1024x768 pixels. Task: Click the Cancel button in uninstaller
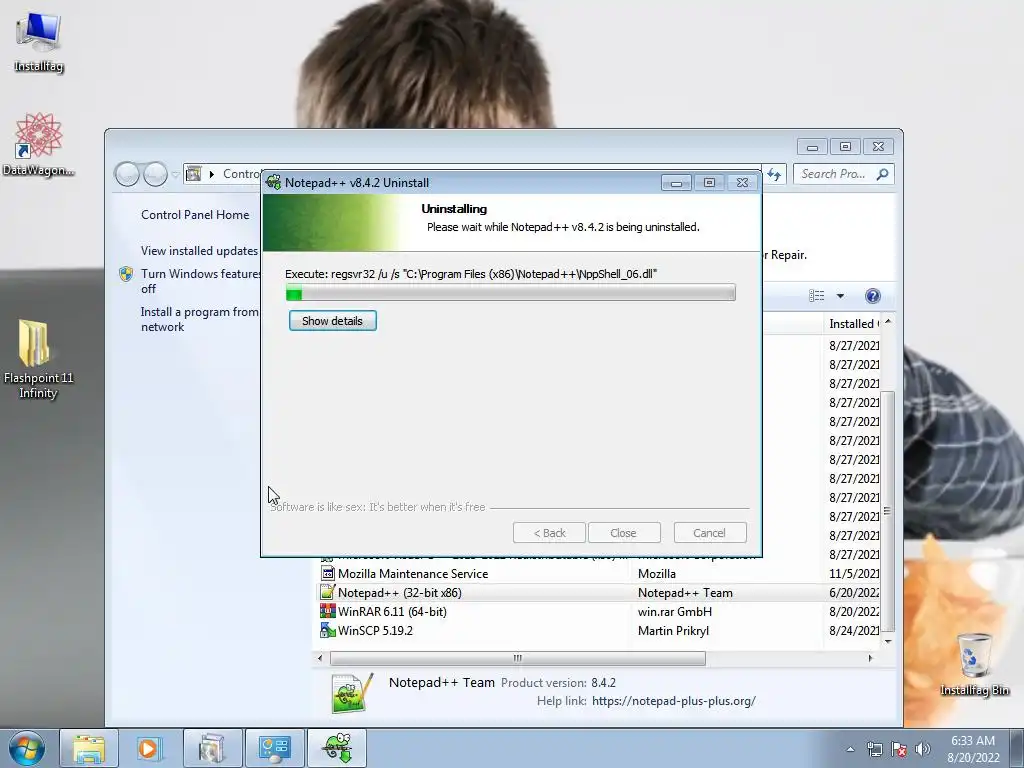[x=709, y=533]
